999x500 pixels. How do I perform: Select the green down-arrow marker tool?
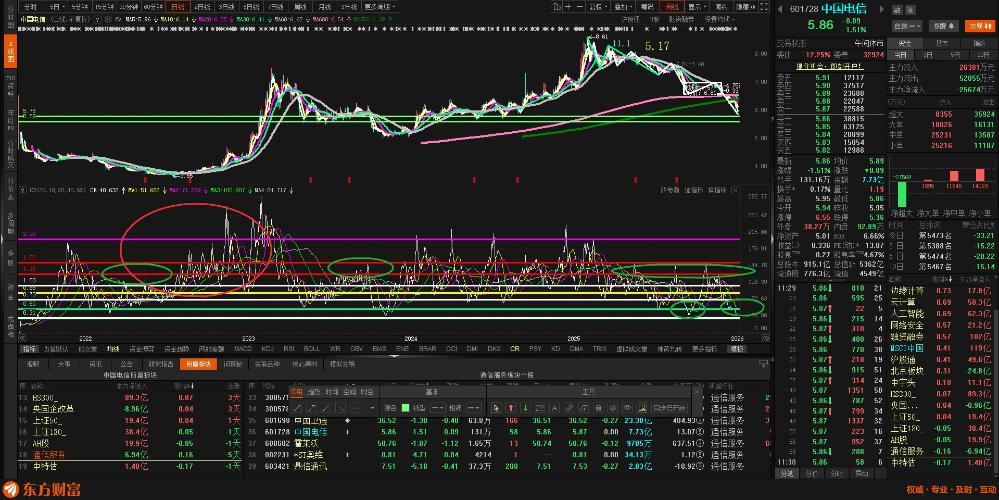(525, 408)
